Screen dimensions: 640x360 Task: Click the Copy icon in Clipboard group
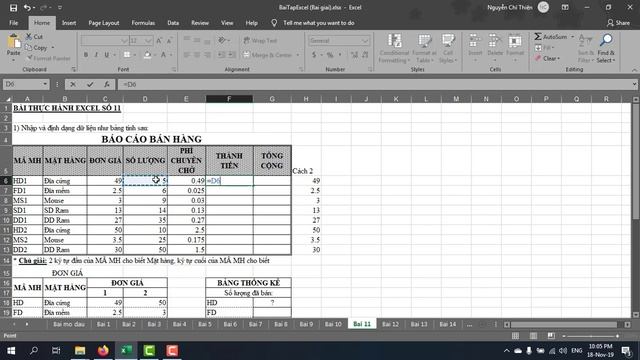click(29, 48)
